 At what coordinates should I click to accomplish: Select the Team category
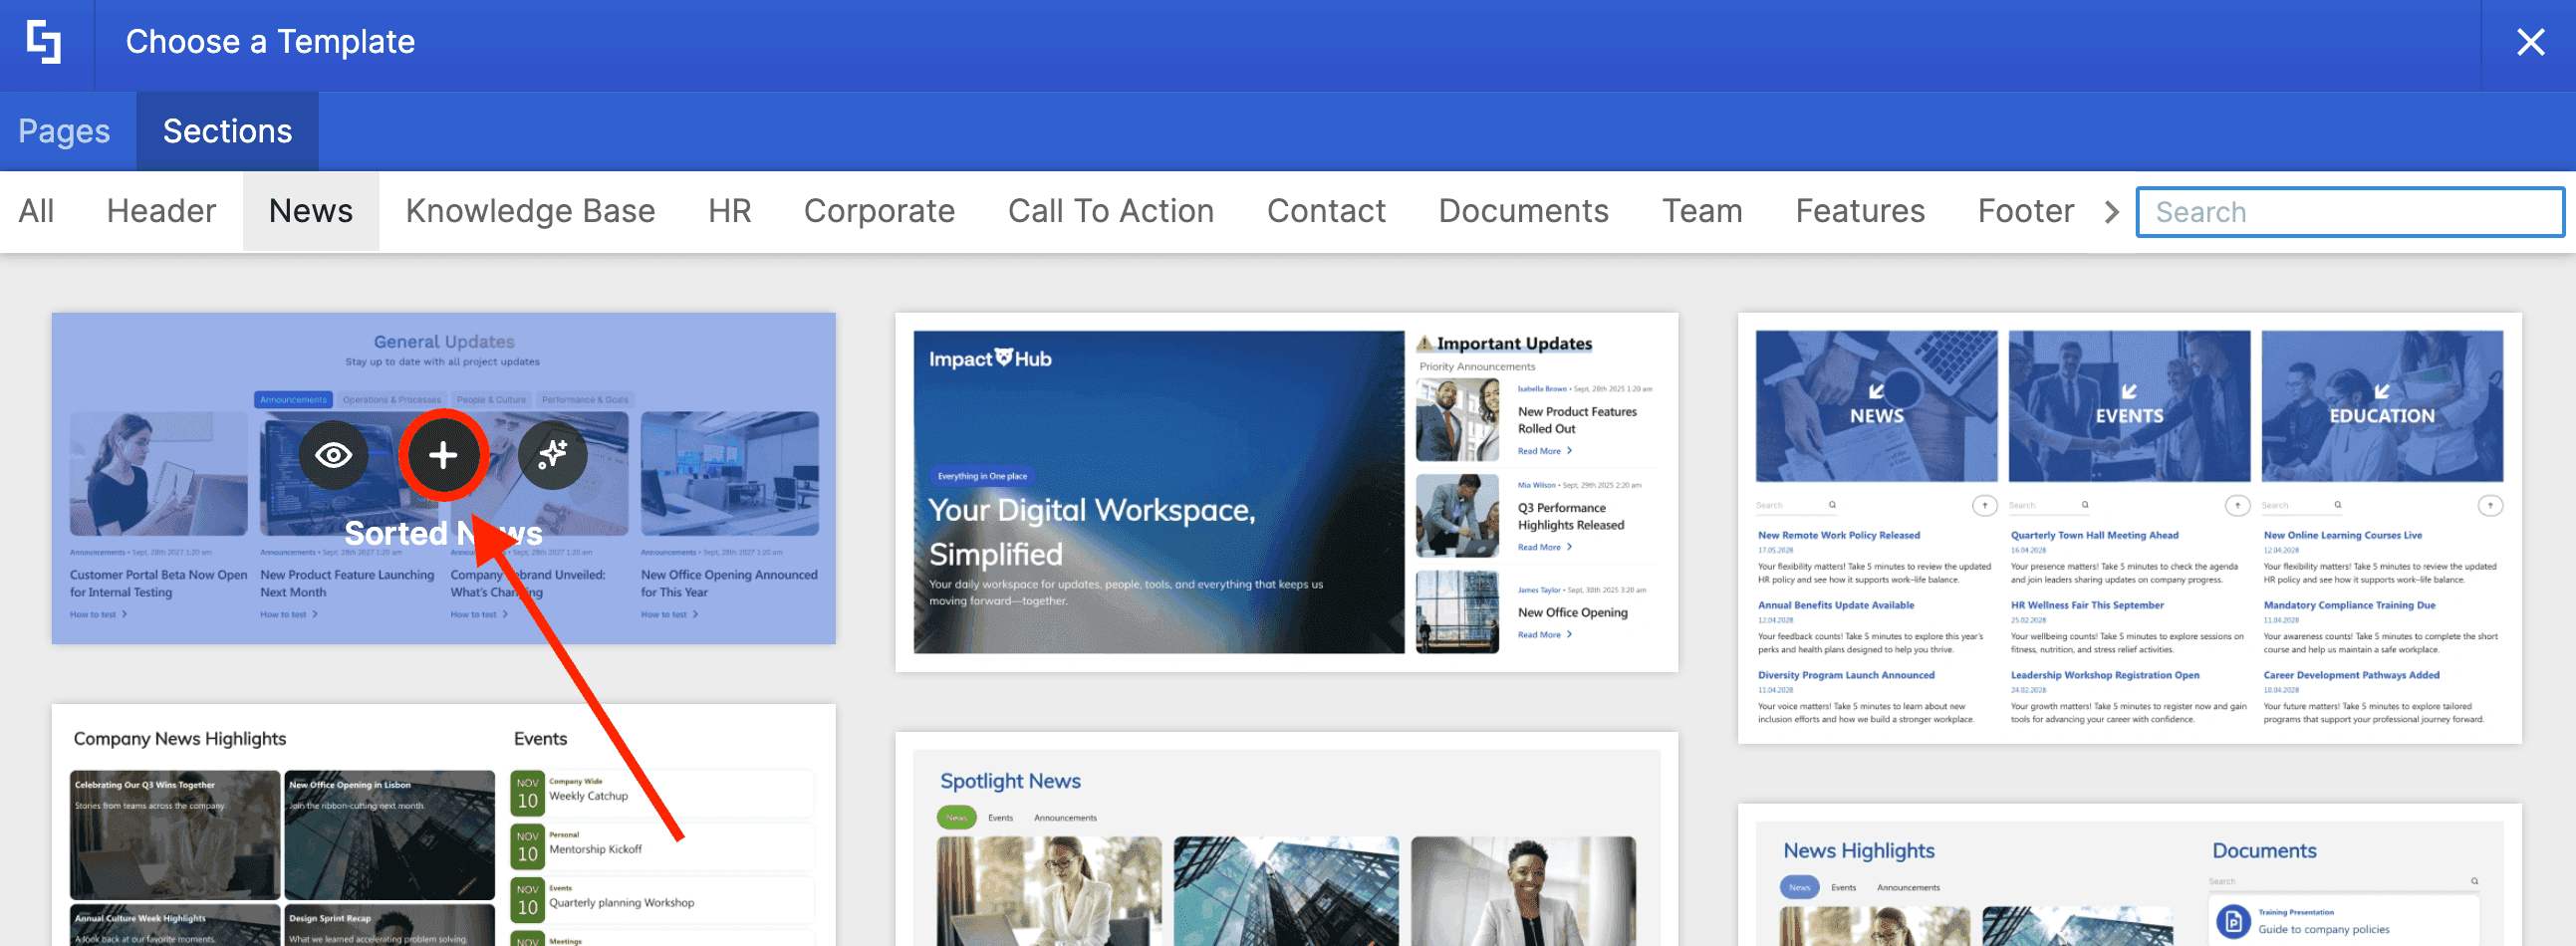[1702, 211]
